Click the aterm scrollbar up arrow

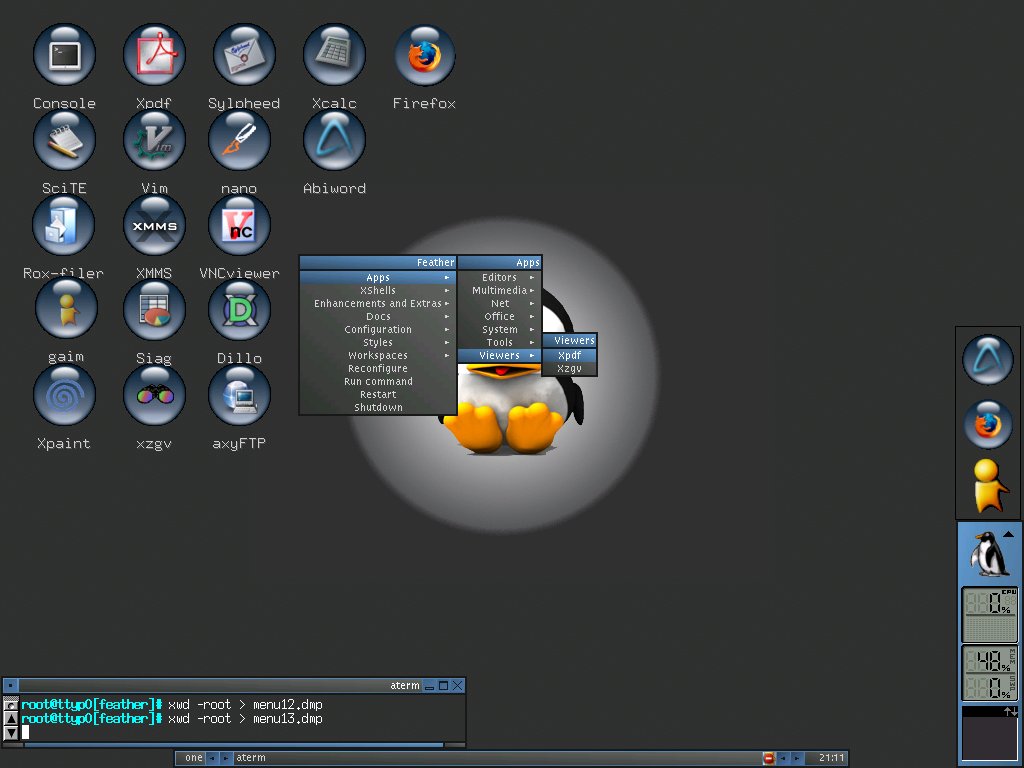pyautogui.click(x=11, y=718)
